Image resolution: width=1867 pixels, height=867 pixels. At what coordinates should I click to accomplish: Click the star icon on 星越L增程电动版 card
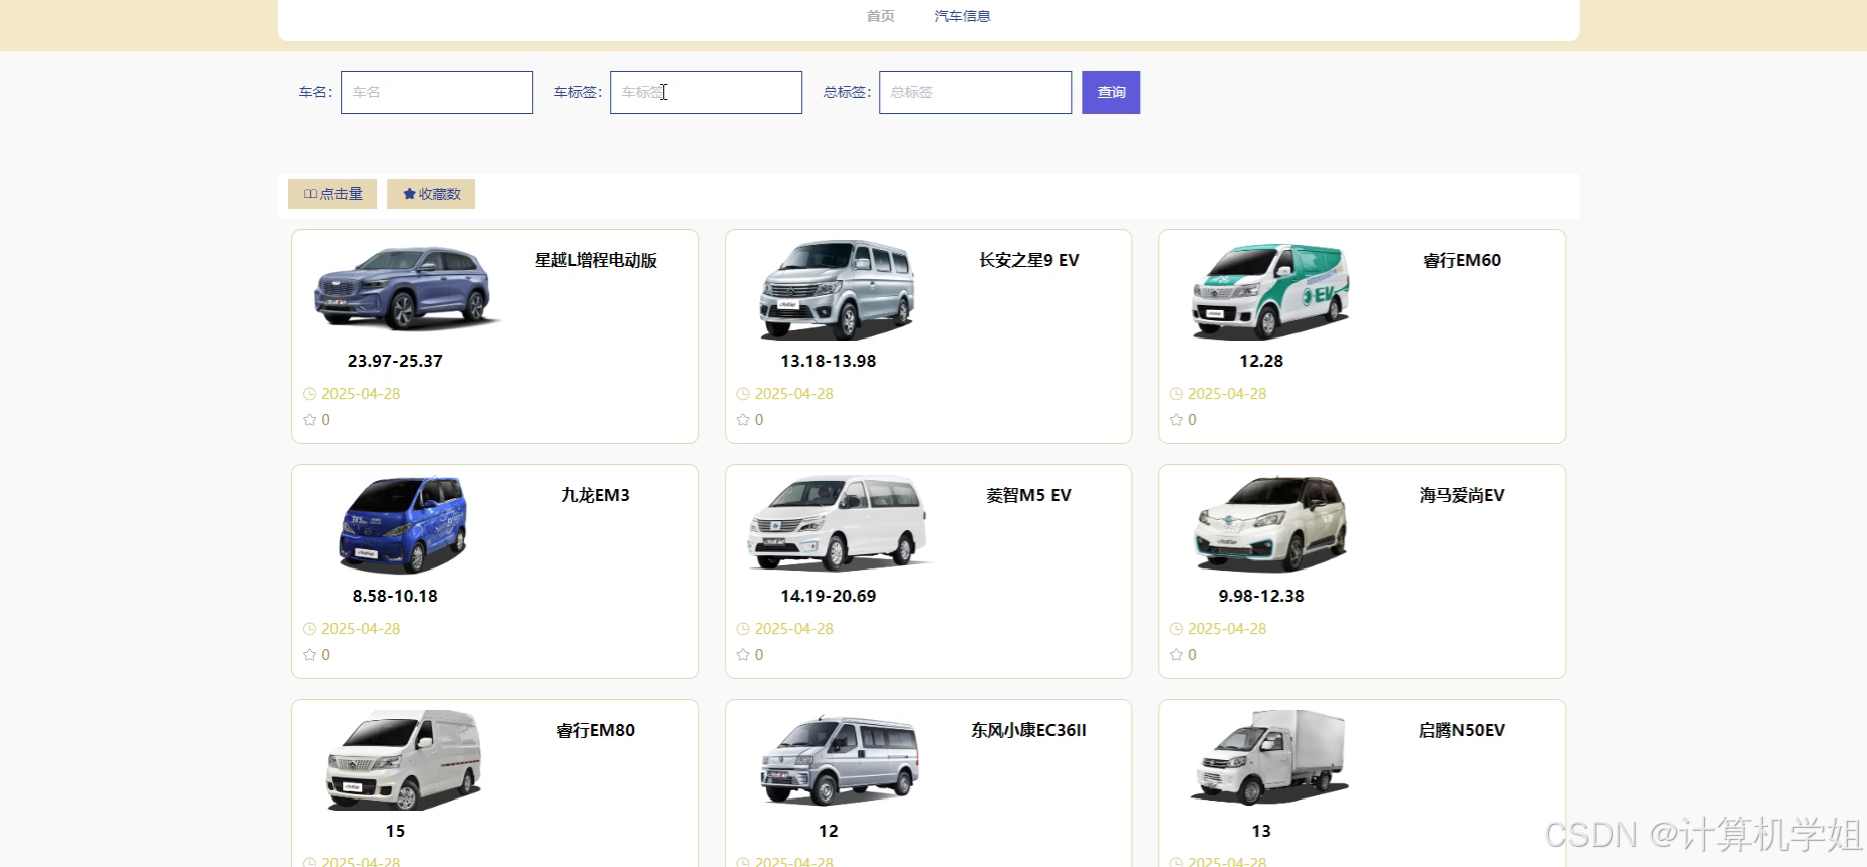tap(310, 420)
